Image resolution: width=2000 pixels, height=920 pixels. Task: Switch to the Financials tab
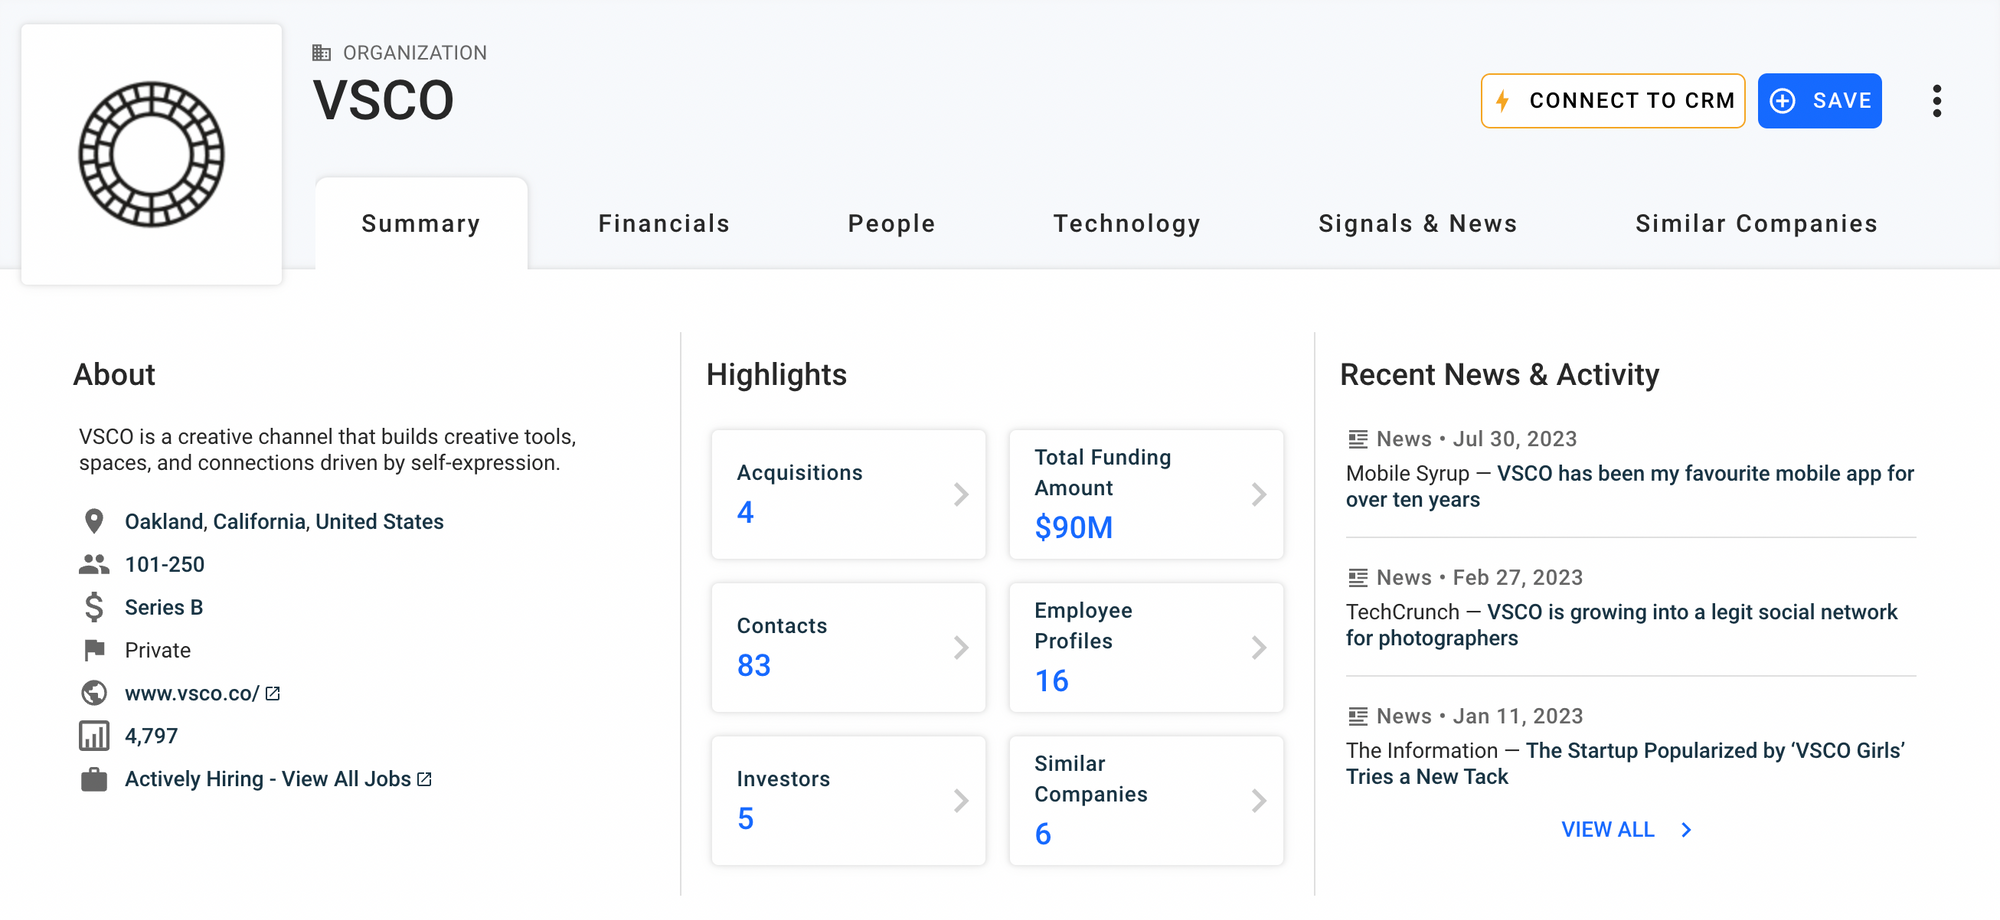click(x=664, y=224)
